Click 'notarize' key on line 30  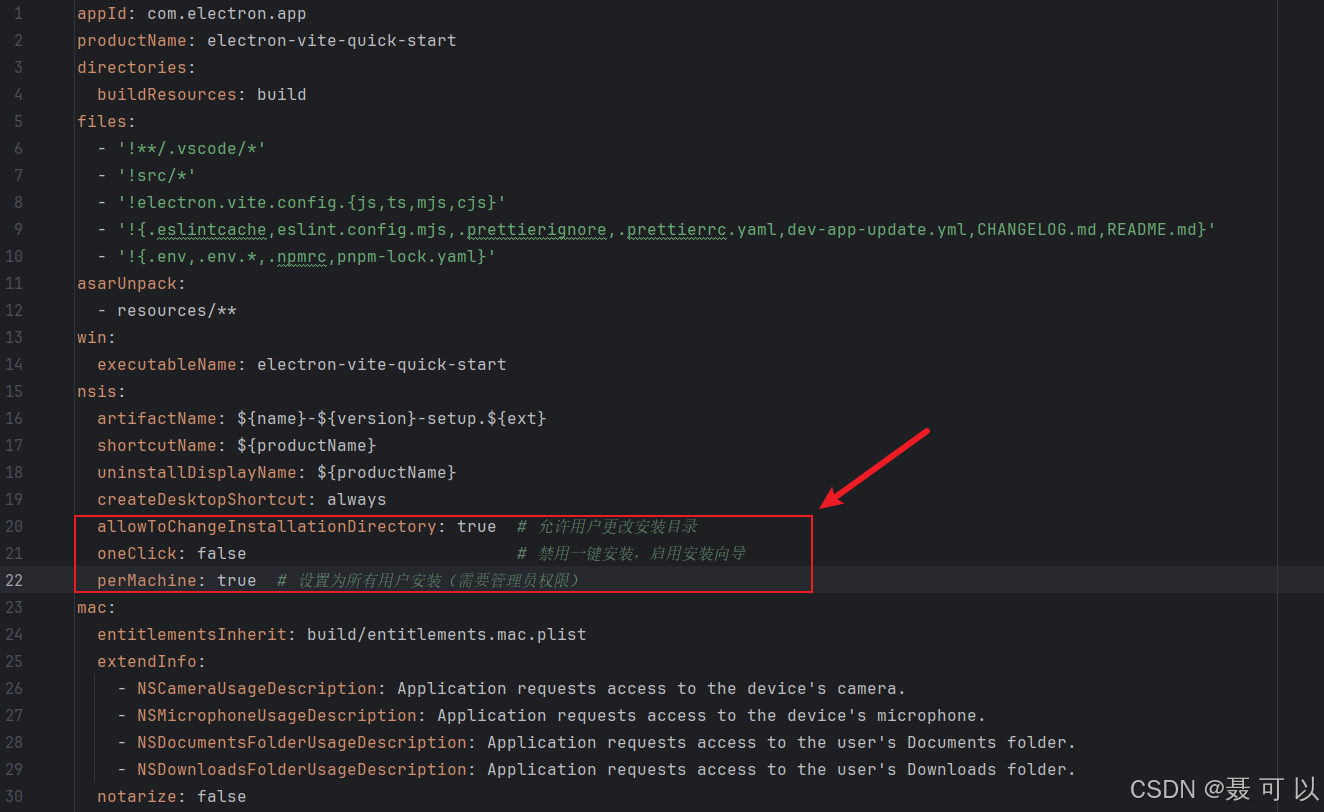(x=137, y=797)
